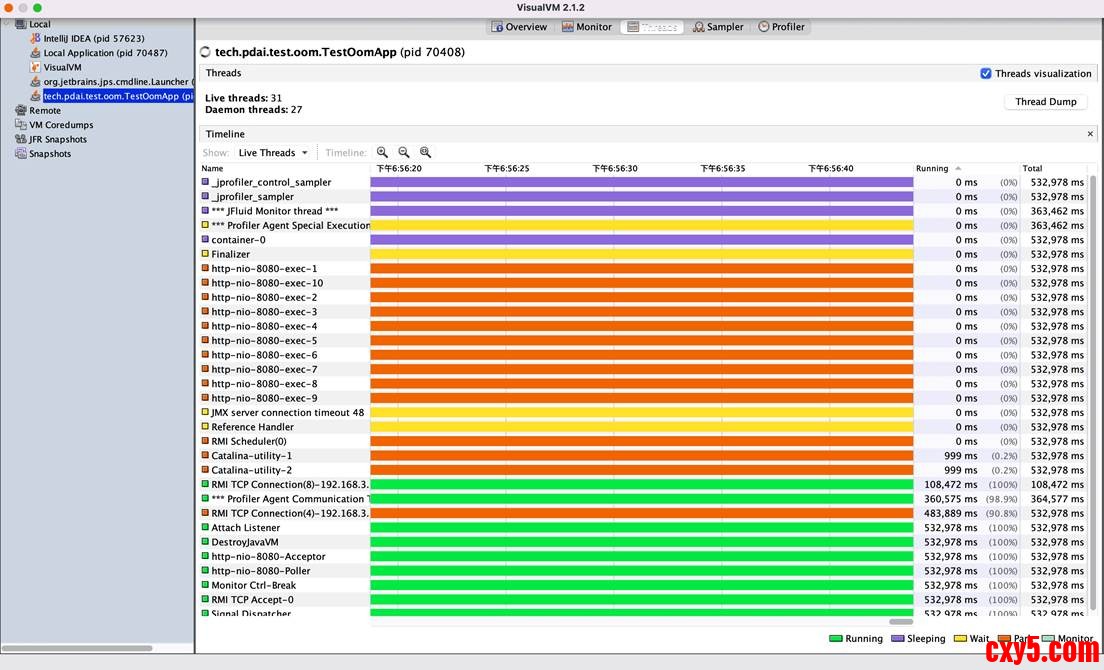The width and height of the screenshot is (1104, 670).
Task: Select JFR Snapshots in the sidebar
Action: (x=57, y=140)
